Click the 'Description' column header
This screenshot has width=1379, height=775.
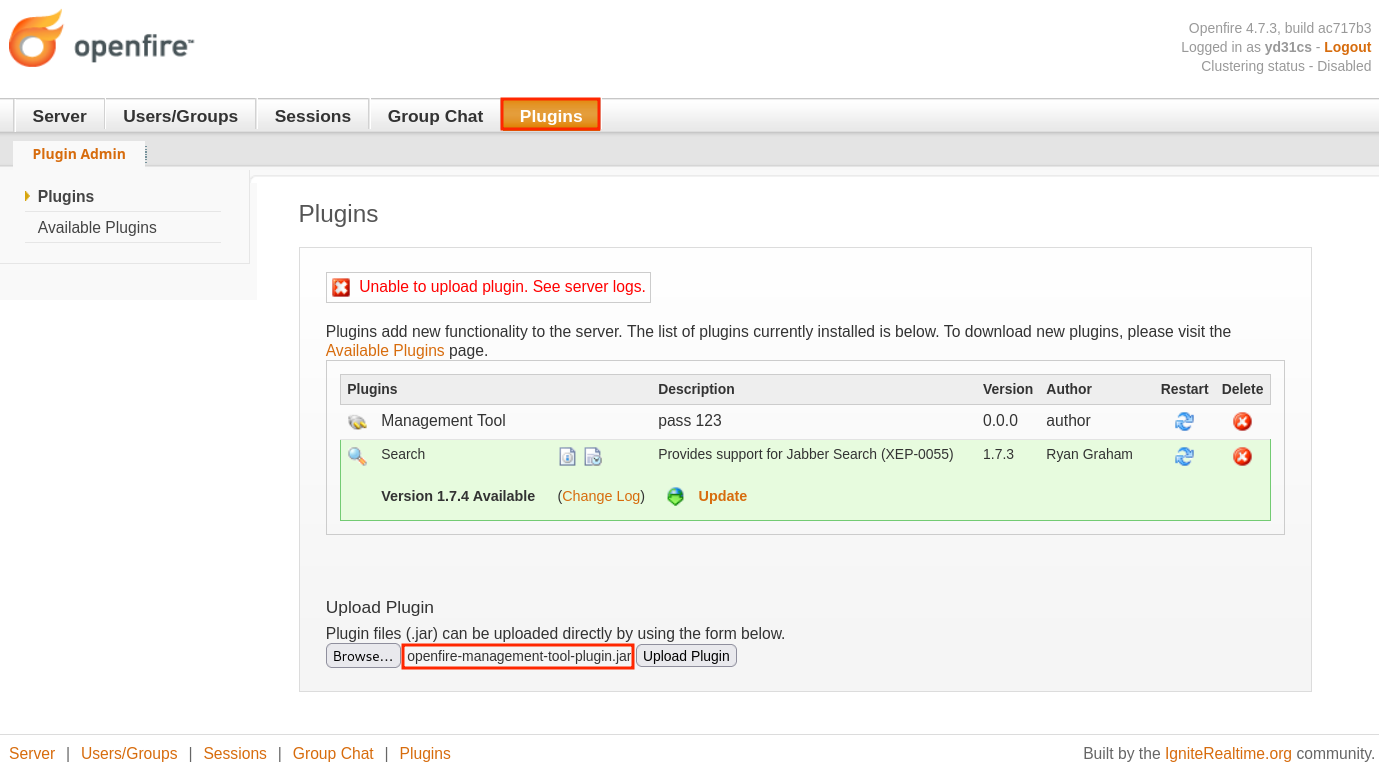point(696,389)
